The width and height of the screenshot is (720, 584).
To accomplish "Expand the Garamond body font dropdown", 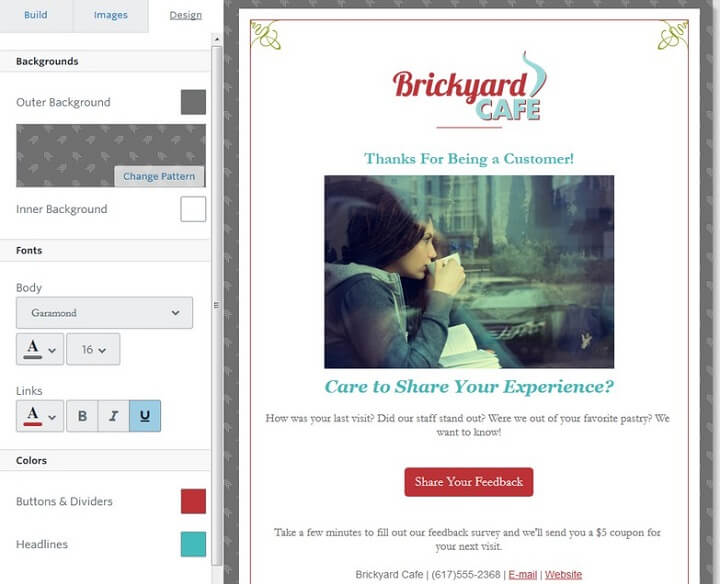I will (x=104, y=313).
